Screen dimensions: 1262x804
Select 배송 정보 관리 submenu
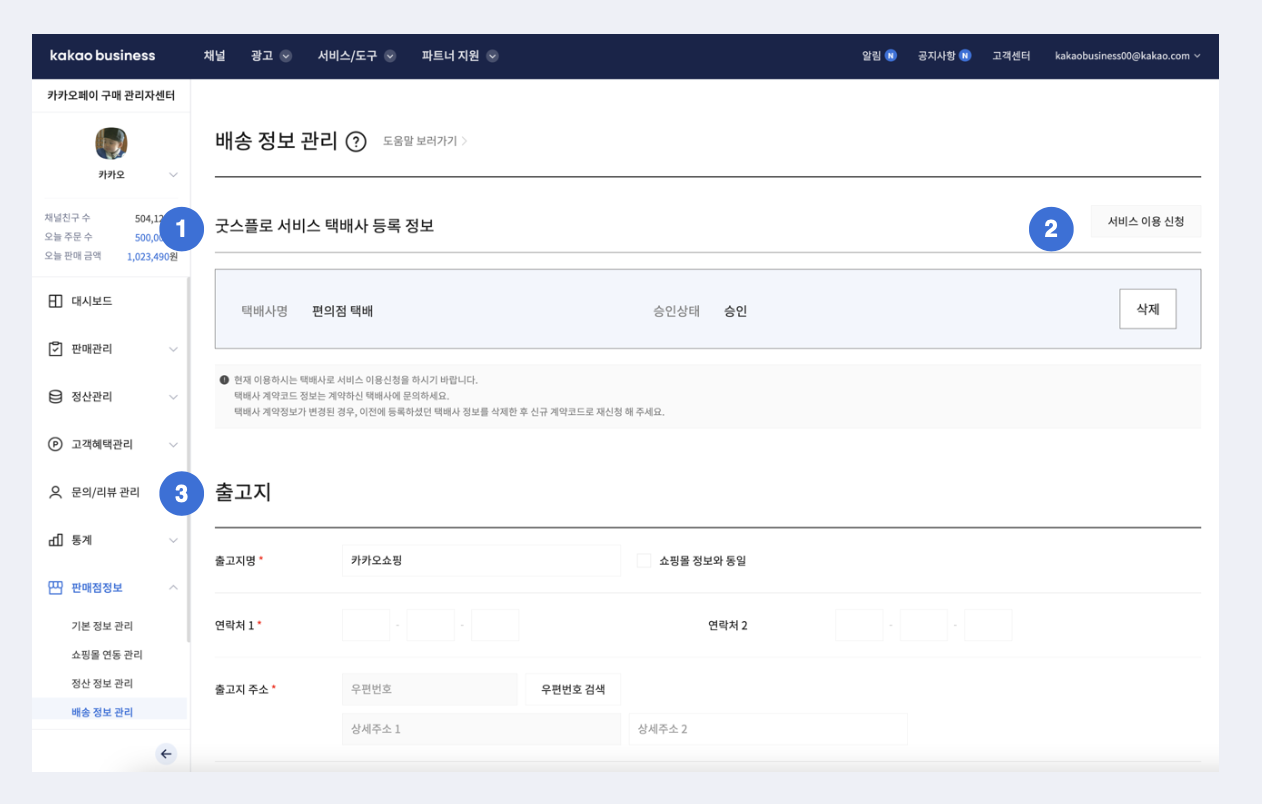[102, 713]
